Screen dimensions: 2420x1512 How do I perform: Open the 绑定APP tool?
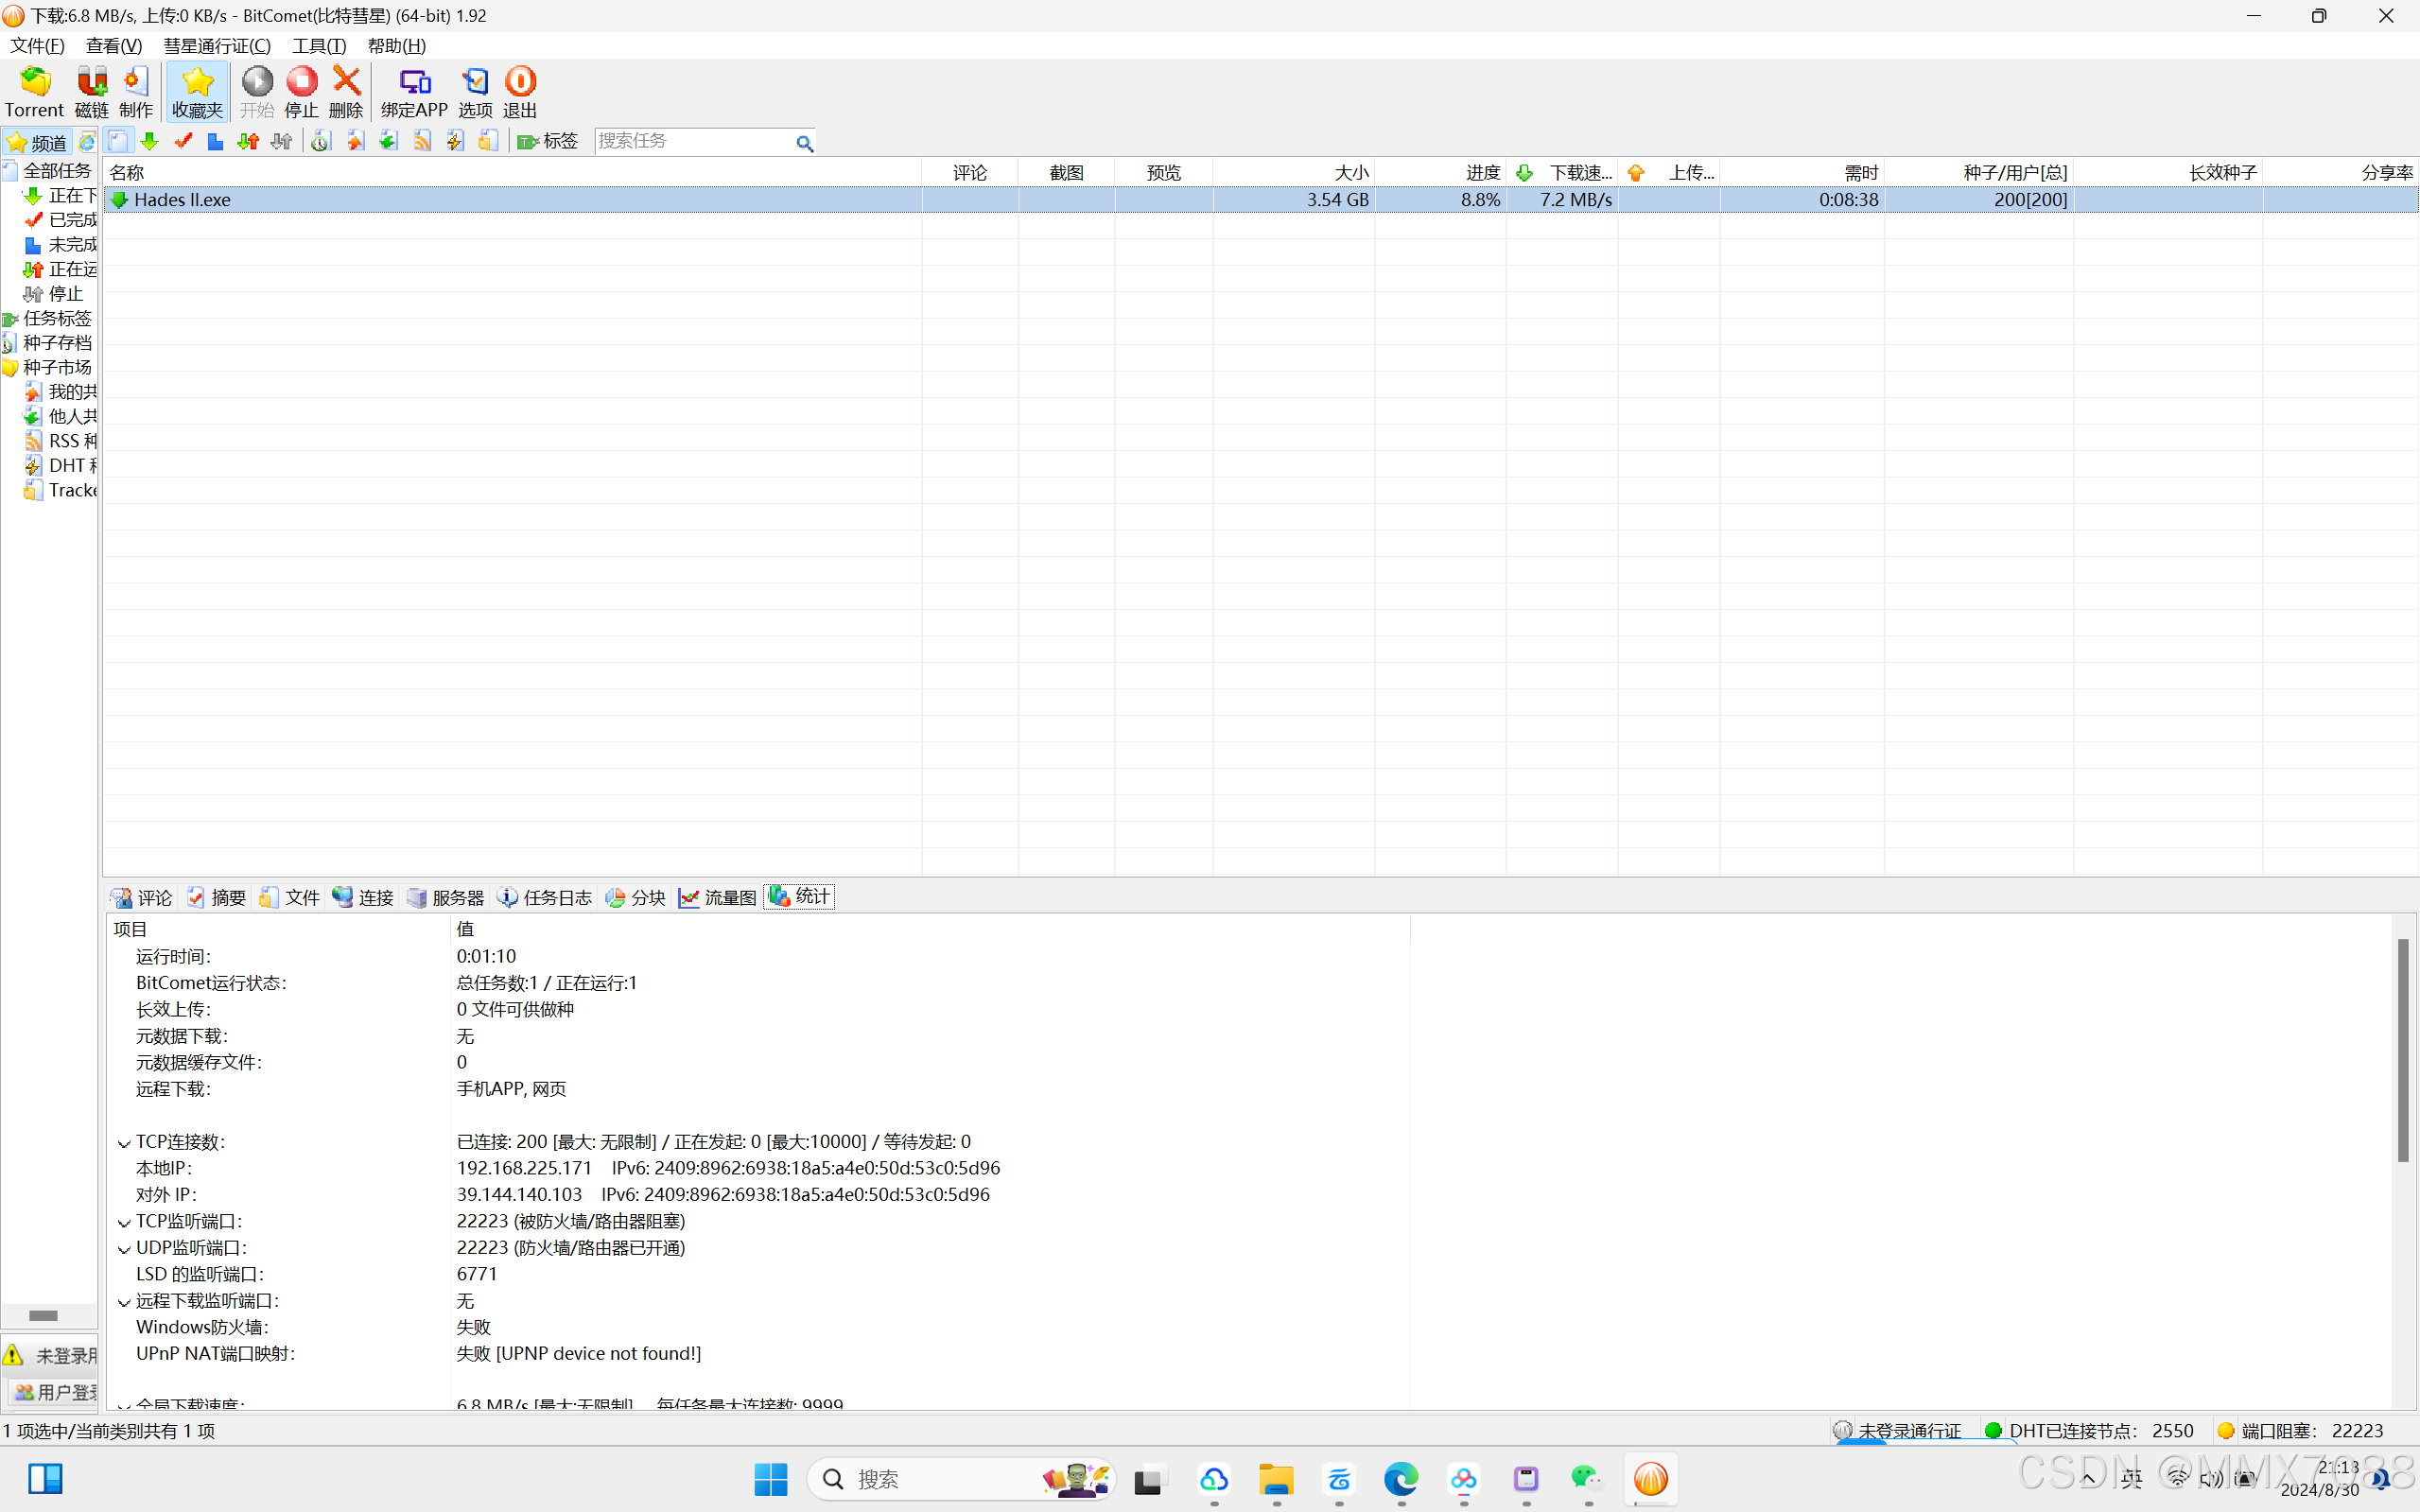(414, 91)
